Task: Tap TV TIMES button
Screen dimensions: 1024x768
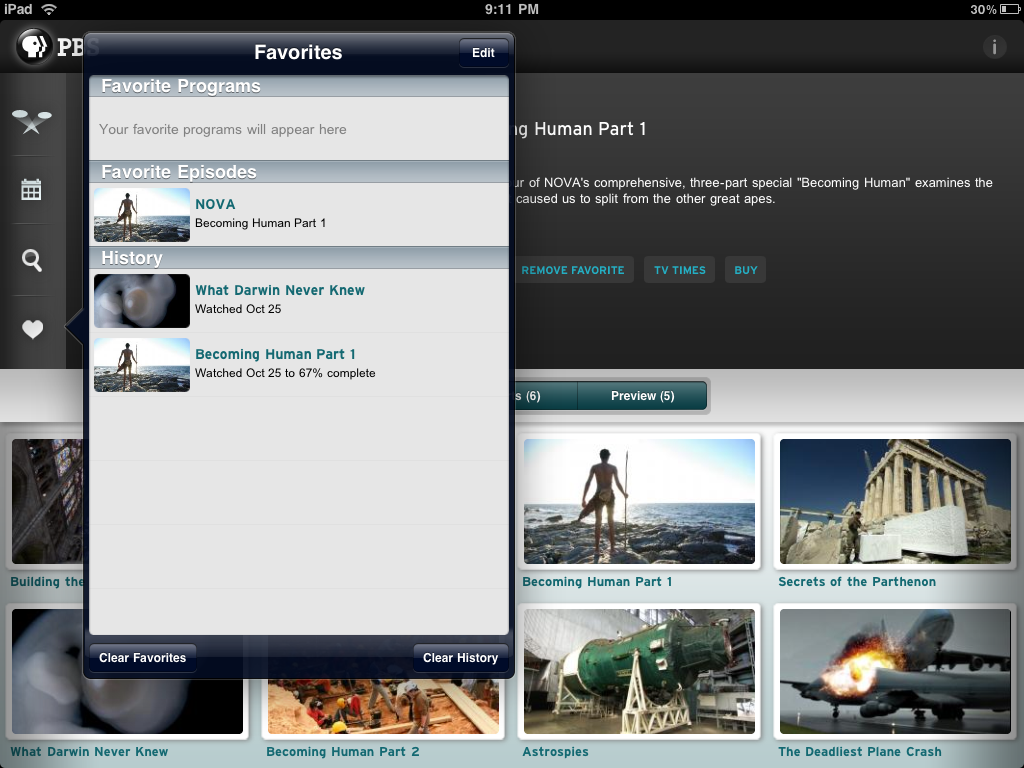Action: (680, 270)
